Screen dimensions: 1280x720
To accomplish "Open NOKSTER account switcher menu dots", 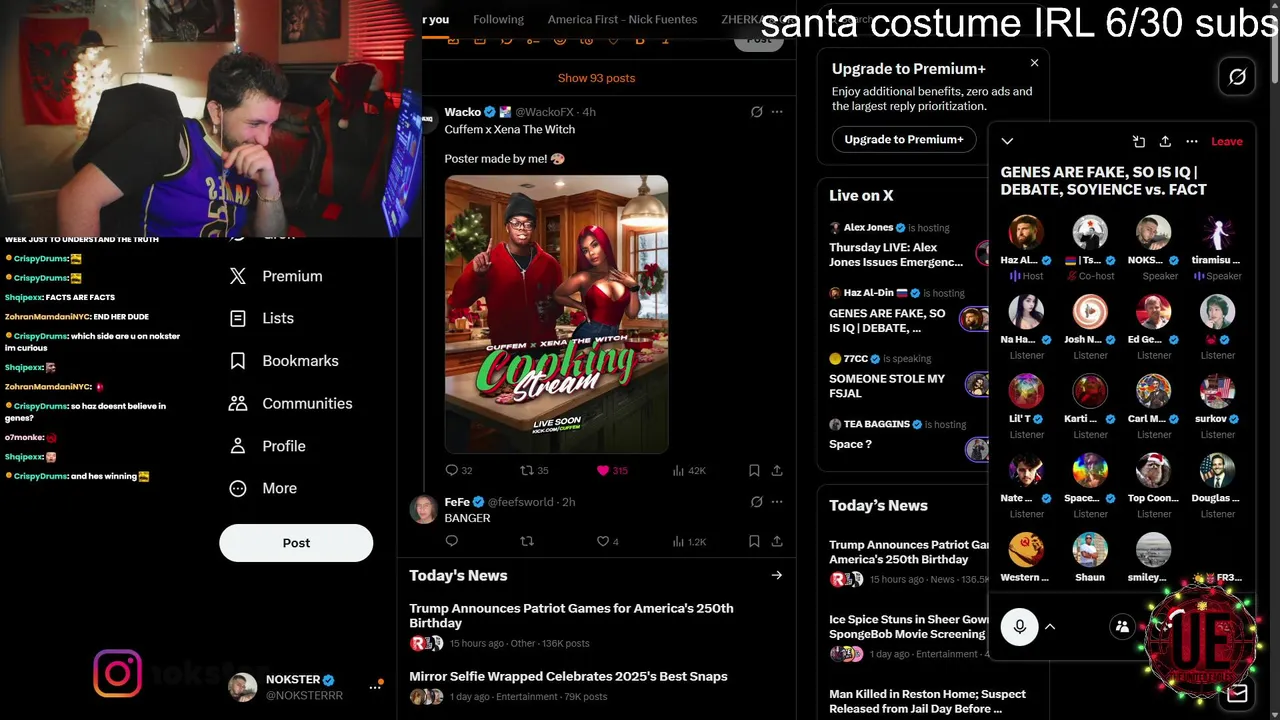I will (376, 687).
